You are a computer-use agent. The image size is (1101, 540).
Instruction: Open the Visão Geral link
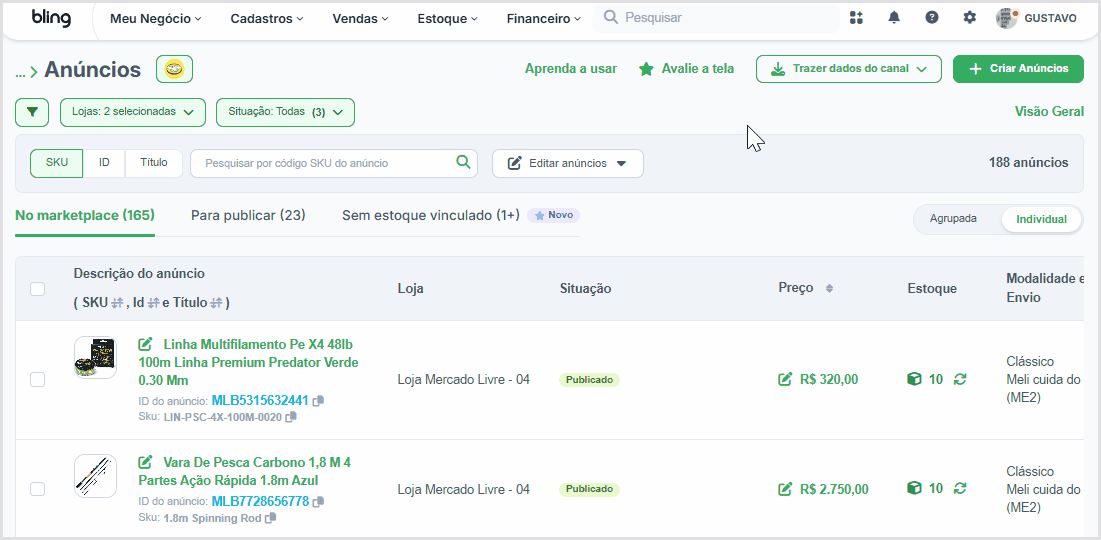click(x=1049, y=112)
